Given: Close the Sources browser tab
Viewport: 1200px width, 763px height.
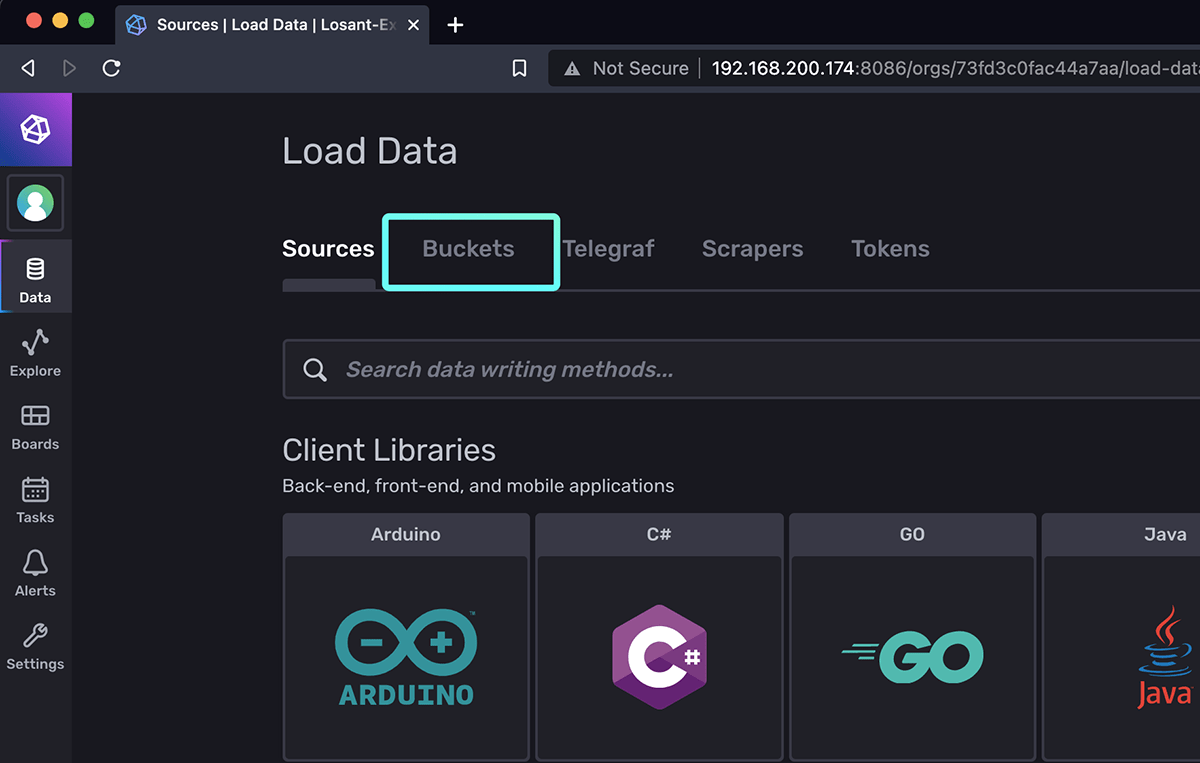Looking at the screenshot, I should [414, 25].
